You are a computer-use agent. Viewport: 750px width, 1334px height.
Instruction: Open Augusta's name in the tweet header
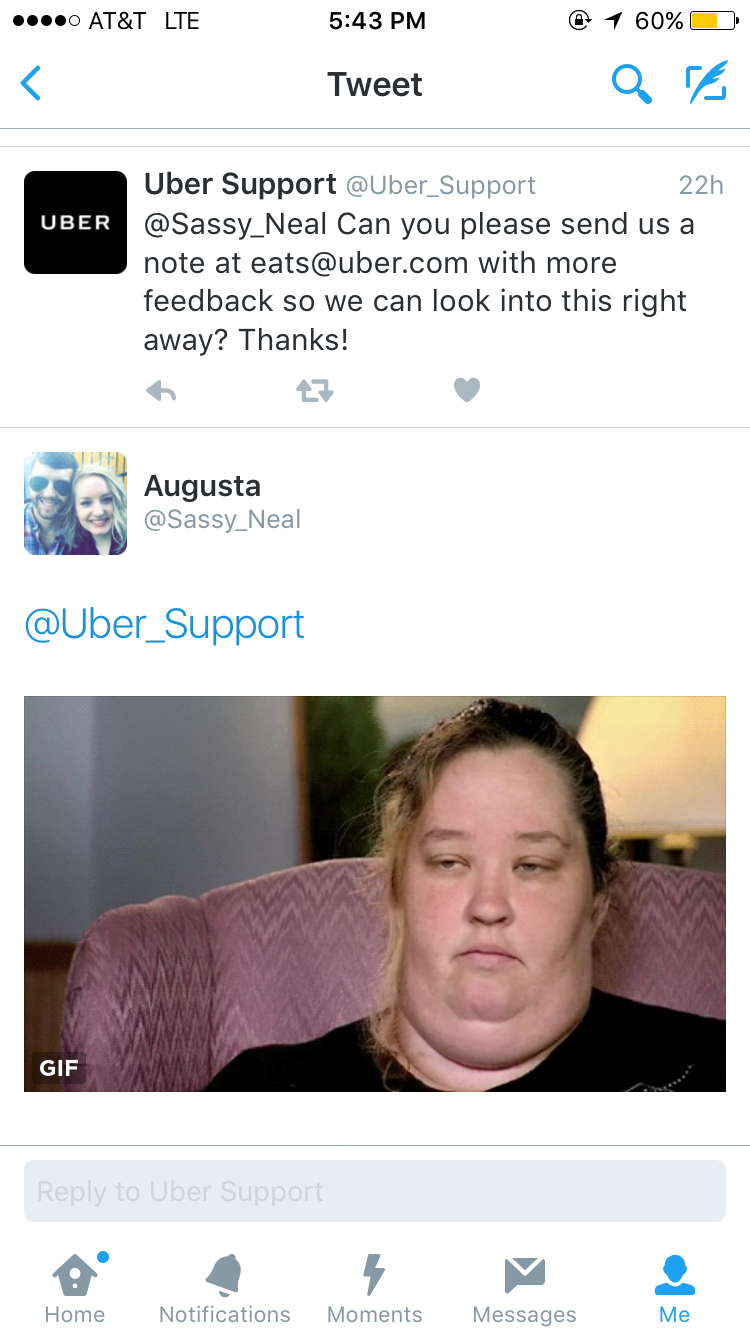202,486
